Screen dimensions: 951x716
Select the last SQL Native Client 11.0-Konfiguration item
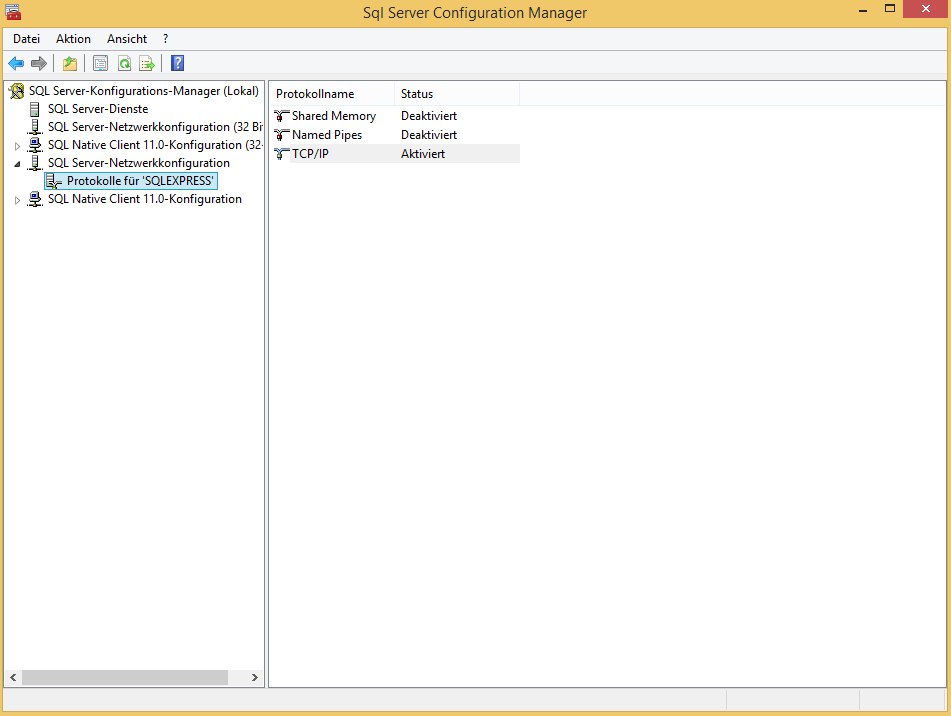coord(144,199)
